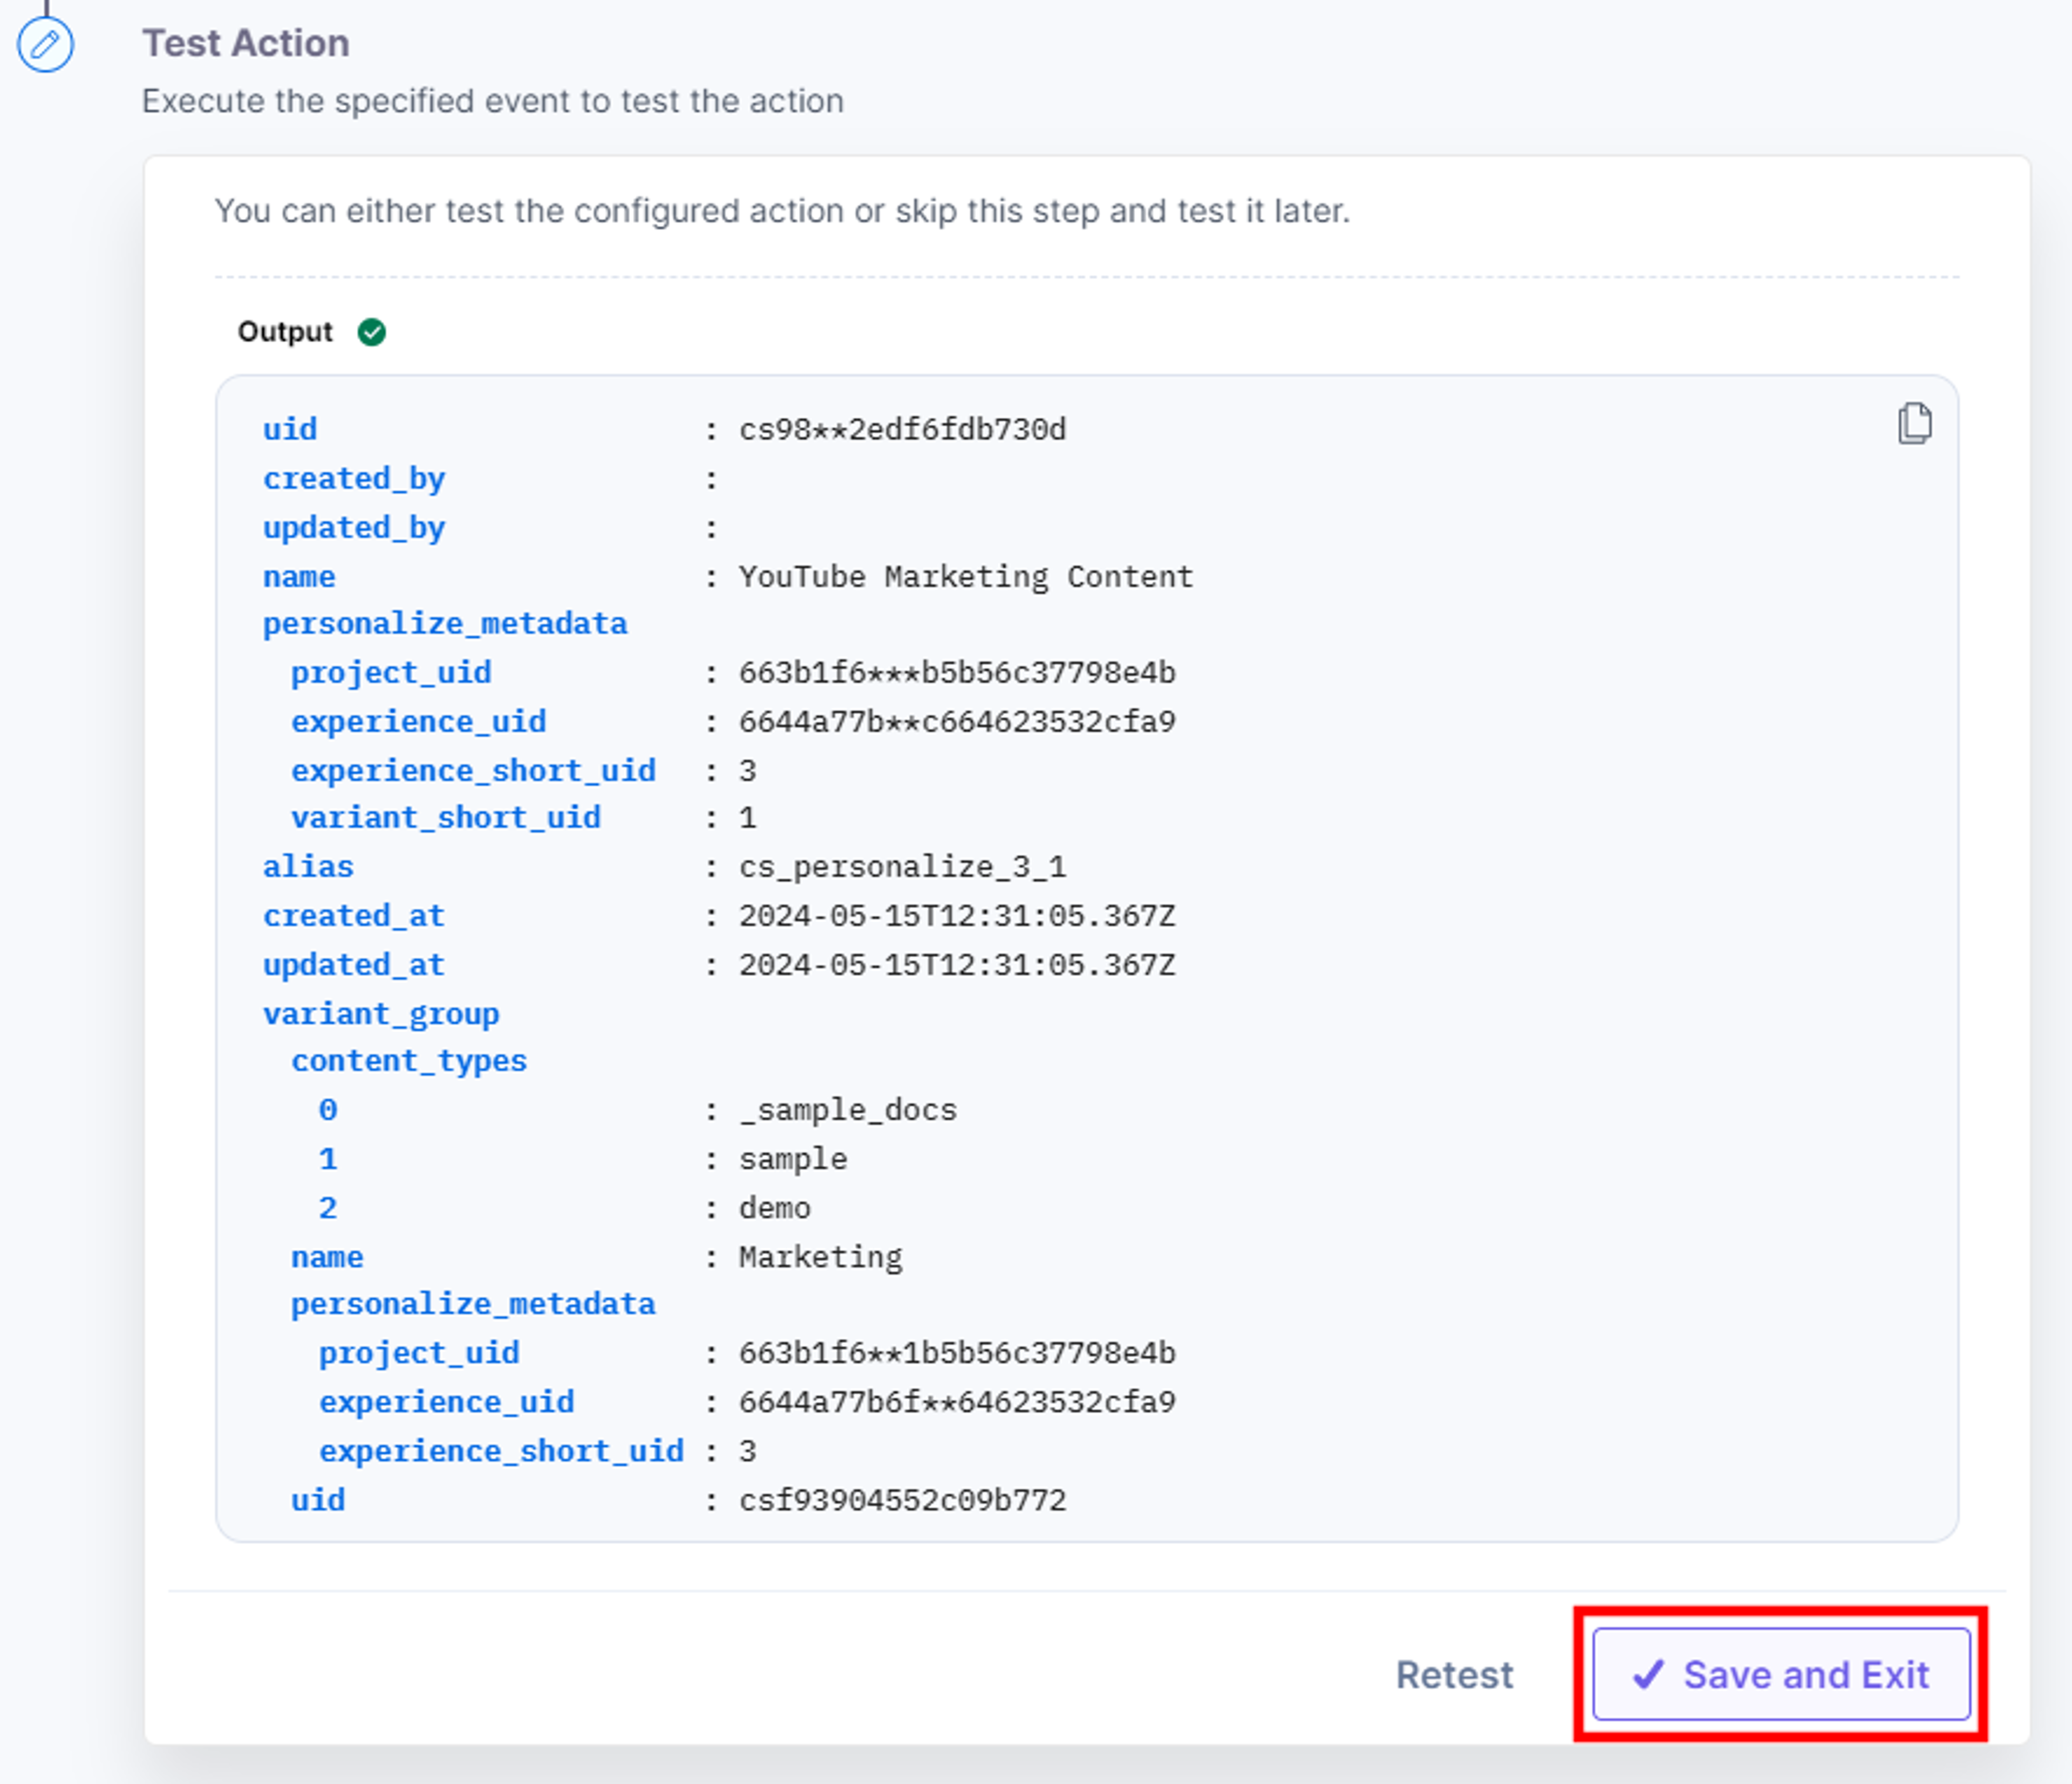
Task: Click the content_types key
Action: 409,1061
